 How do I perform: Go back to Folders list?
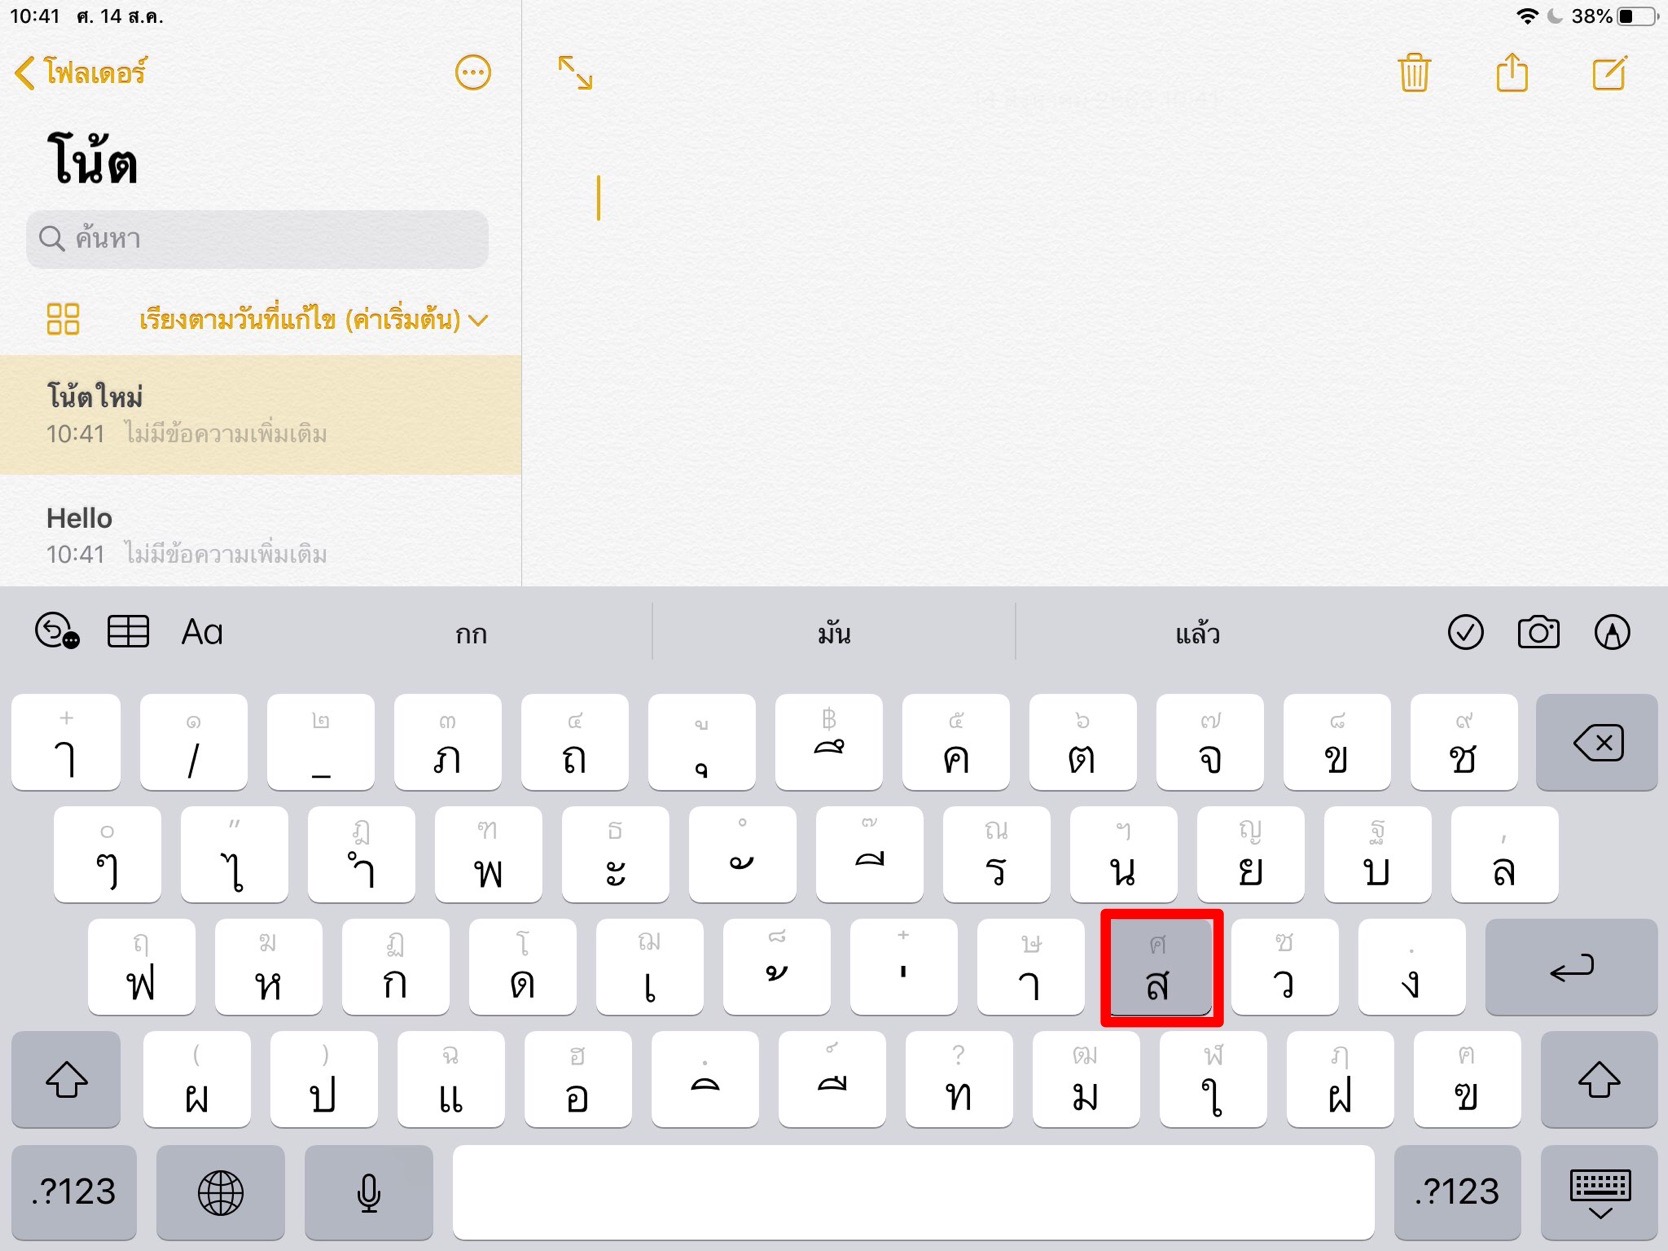(x=81, y=72)
